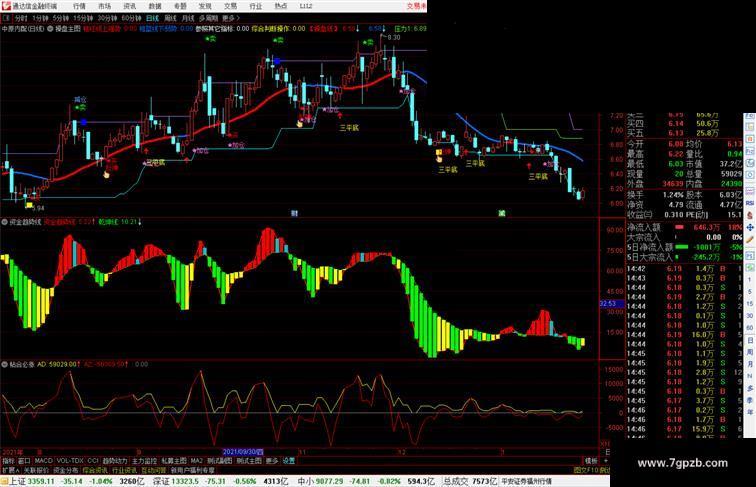Apply the 测试主图 indicator
The height and width of the screenshot is (487, 756).
pos(249,461)
